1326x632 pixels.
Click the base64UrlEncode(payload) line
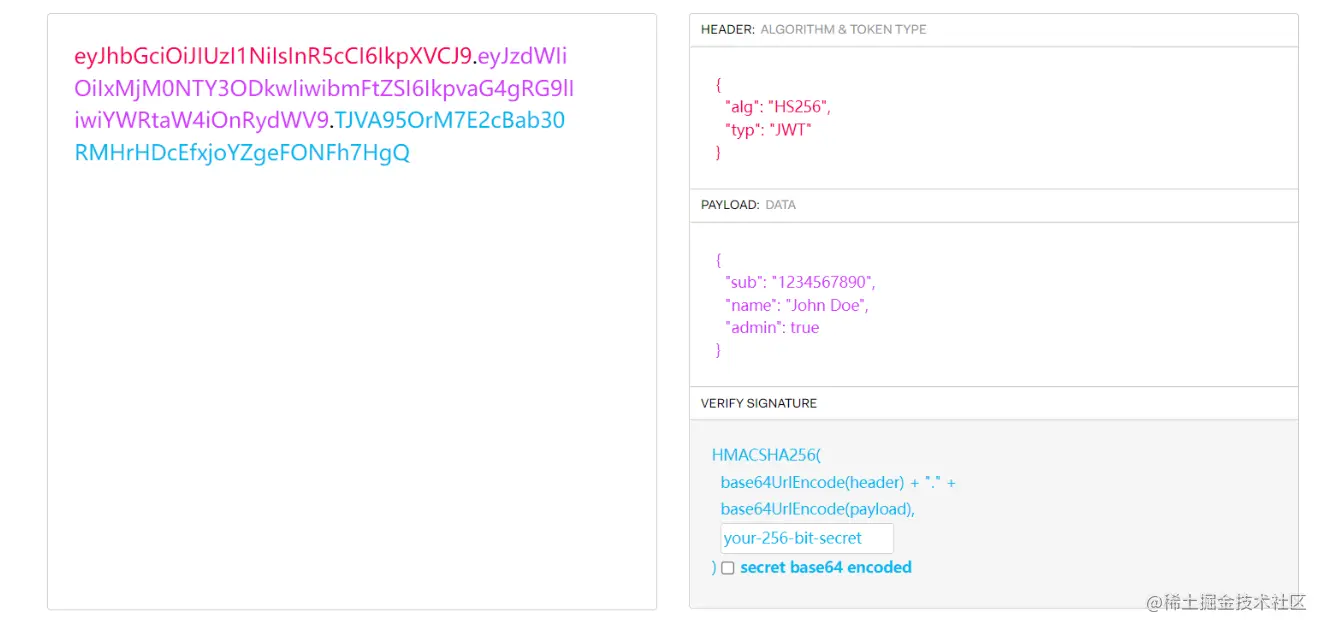coord(818,509)
